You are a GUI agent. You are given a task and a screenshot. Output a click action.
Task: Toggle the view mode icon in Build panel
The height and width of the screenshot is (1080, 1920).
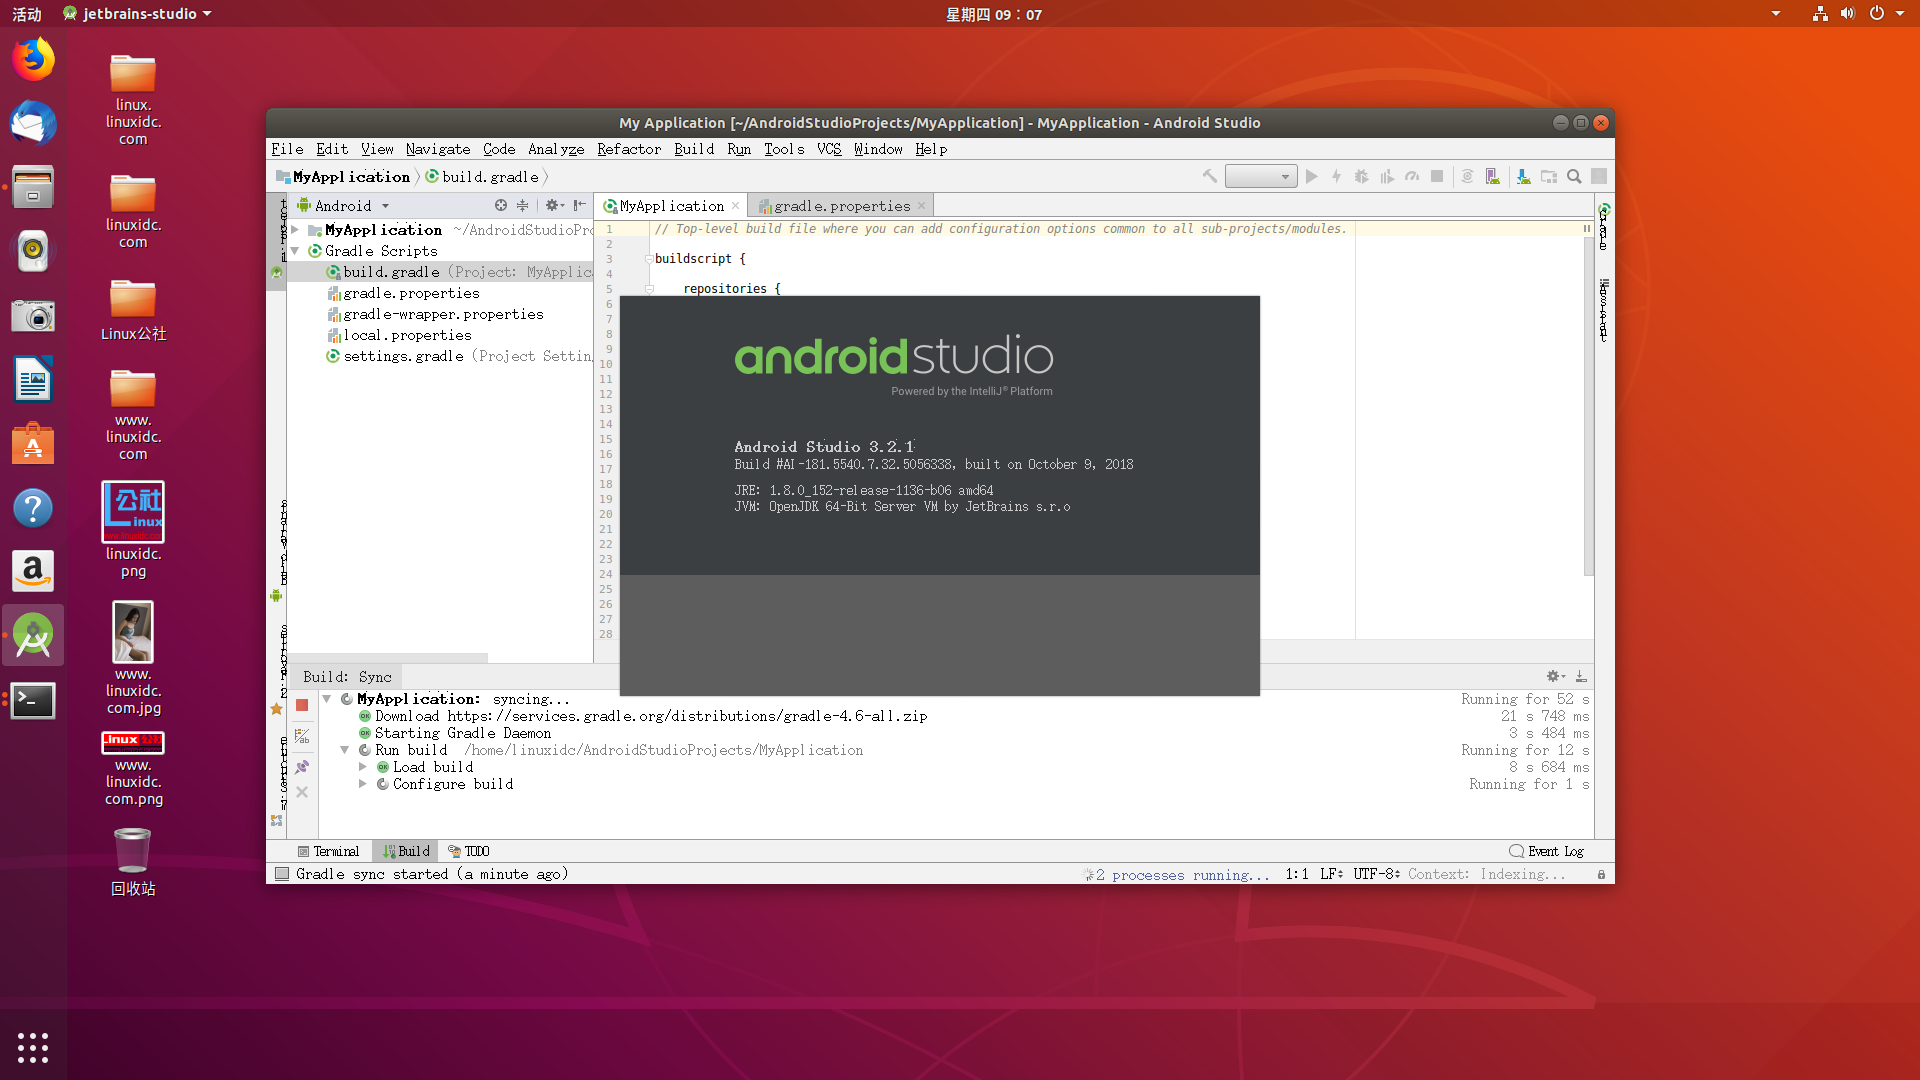(302, 737)
